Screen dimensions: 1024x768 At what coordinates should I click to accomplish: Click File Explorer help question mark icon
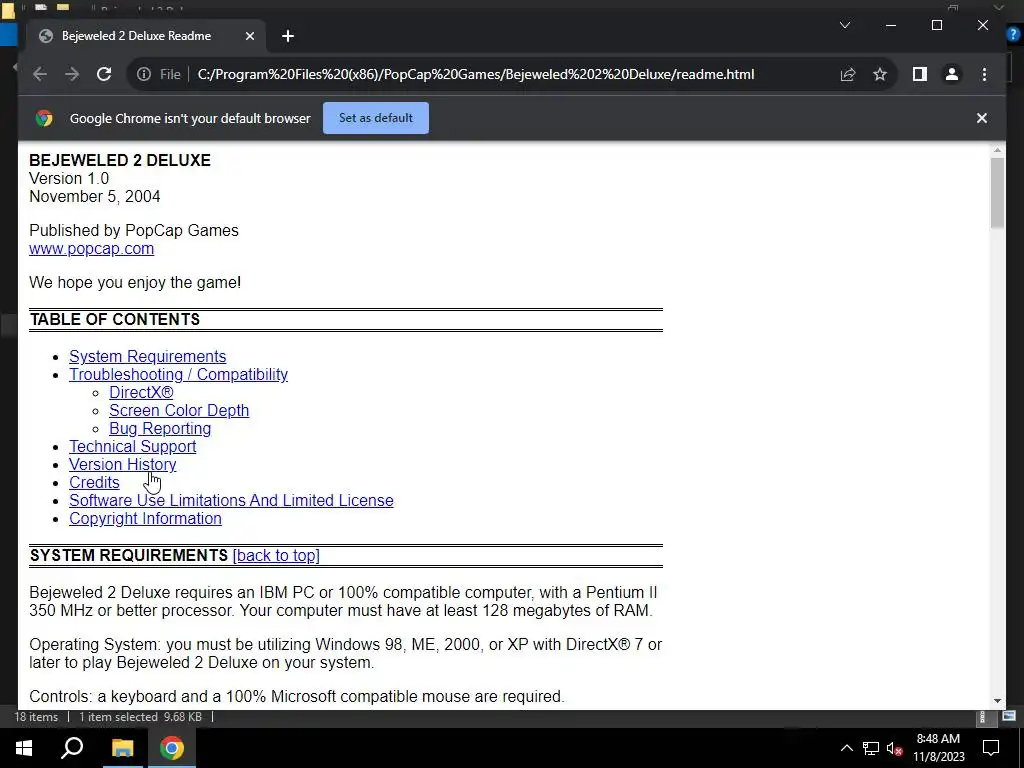pos(1013,35)
